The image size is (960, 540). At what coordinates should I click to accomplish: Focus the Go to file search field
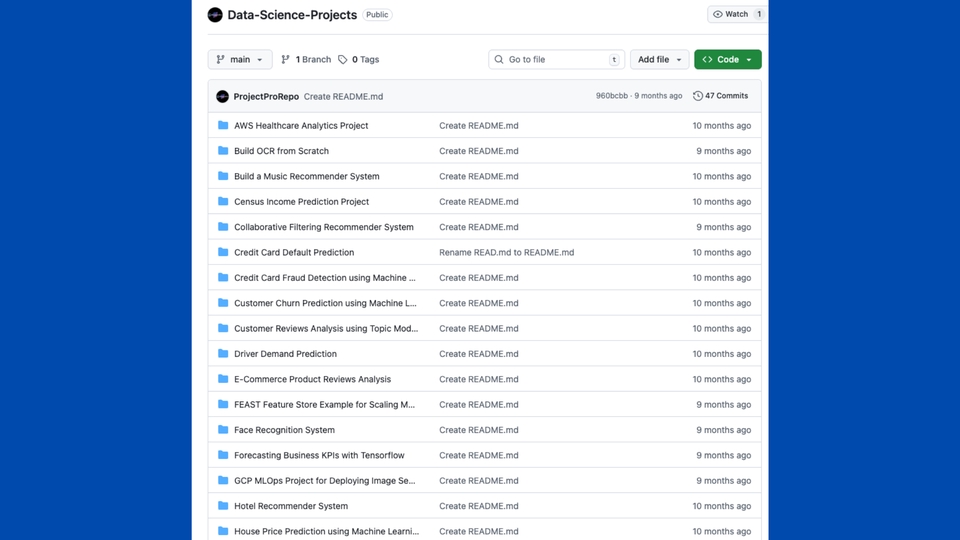coord(556,59)
